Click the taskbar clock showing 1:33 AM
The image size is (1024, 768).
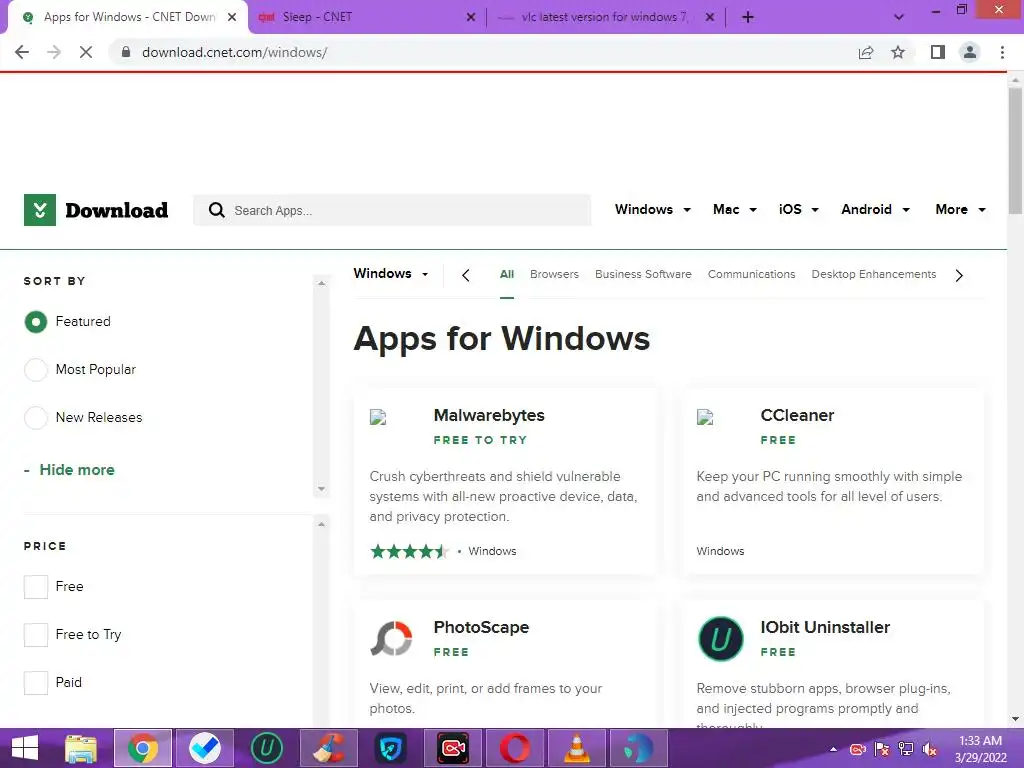pyautogui.click(x=980, y=749)
